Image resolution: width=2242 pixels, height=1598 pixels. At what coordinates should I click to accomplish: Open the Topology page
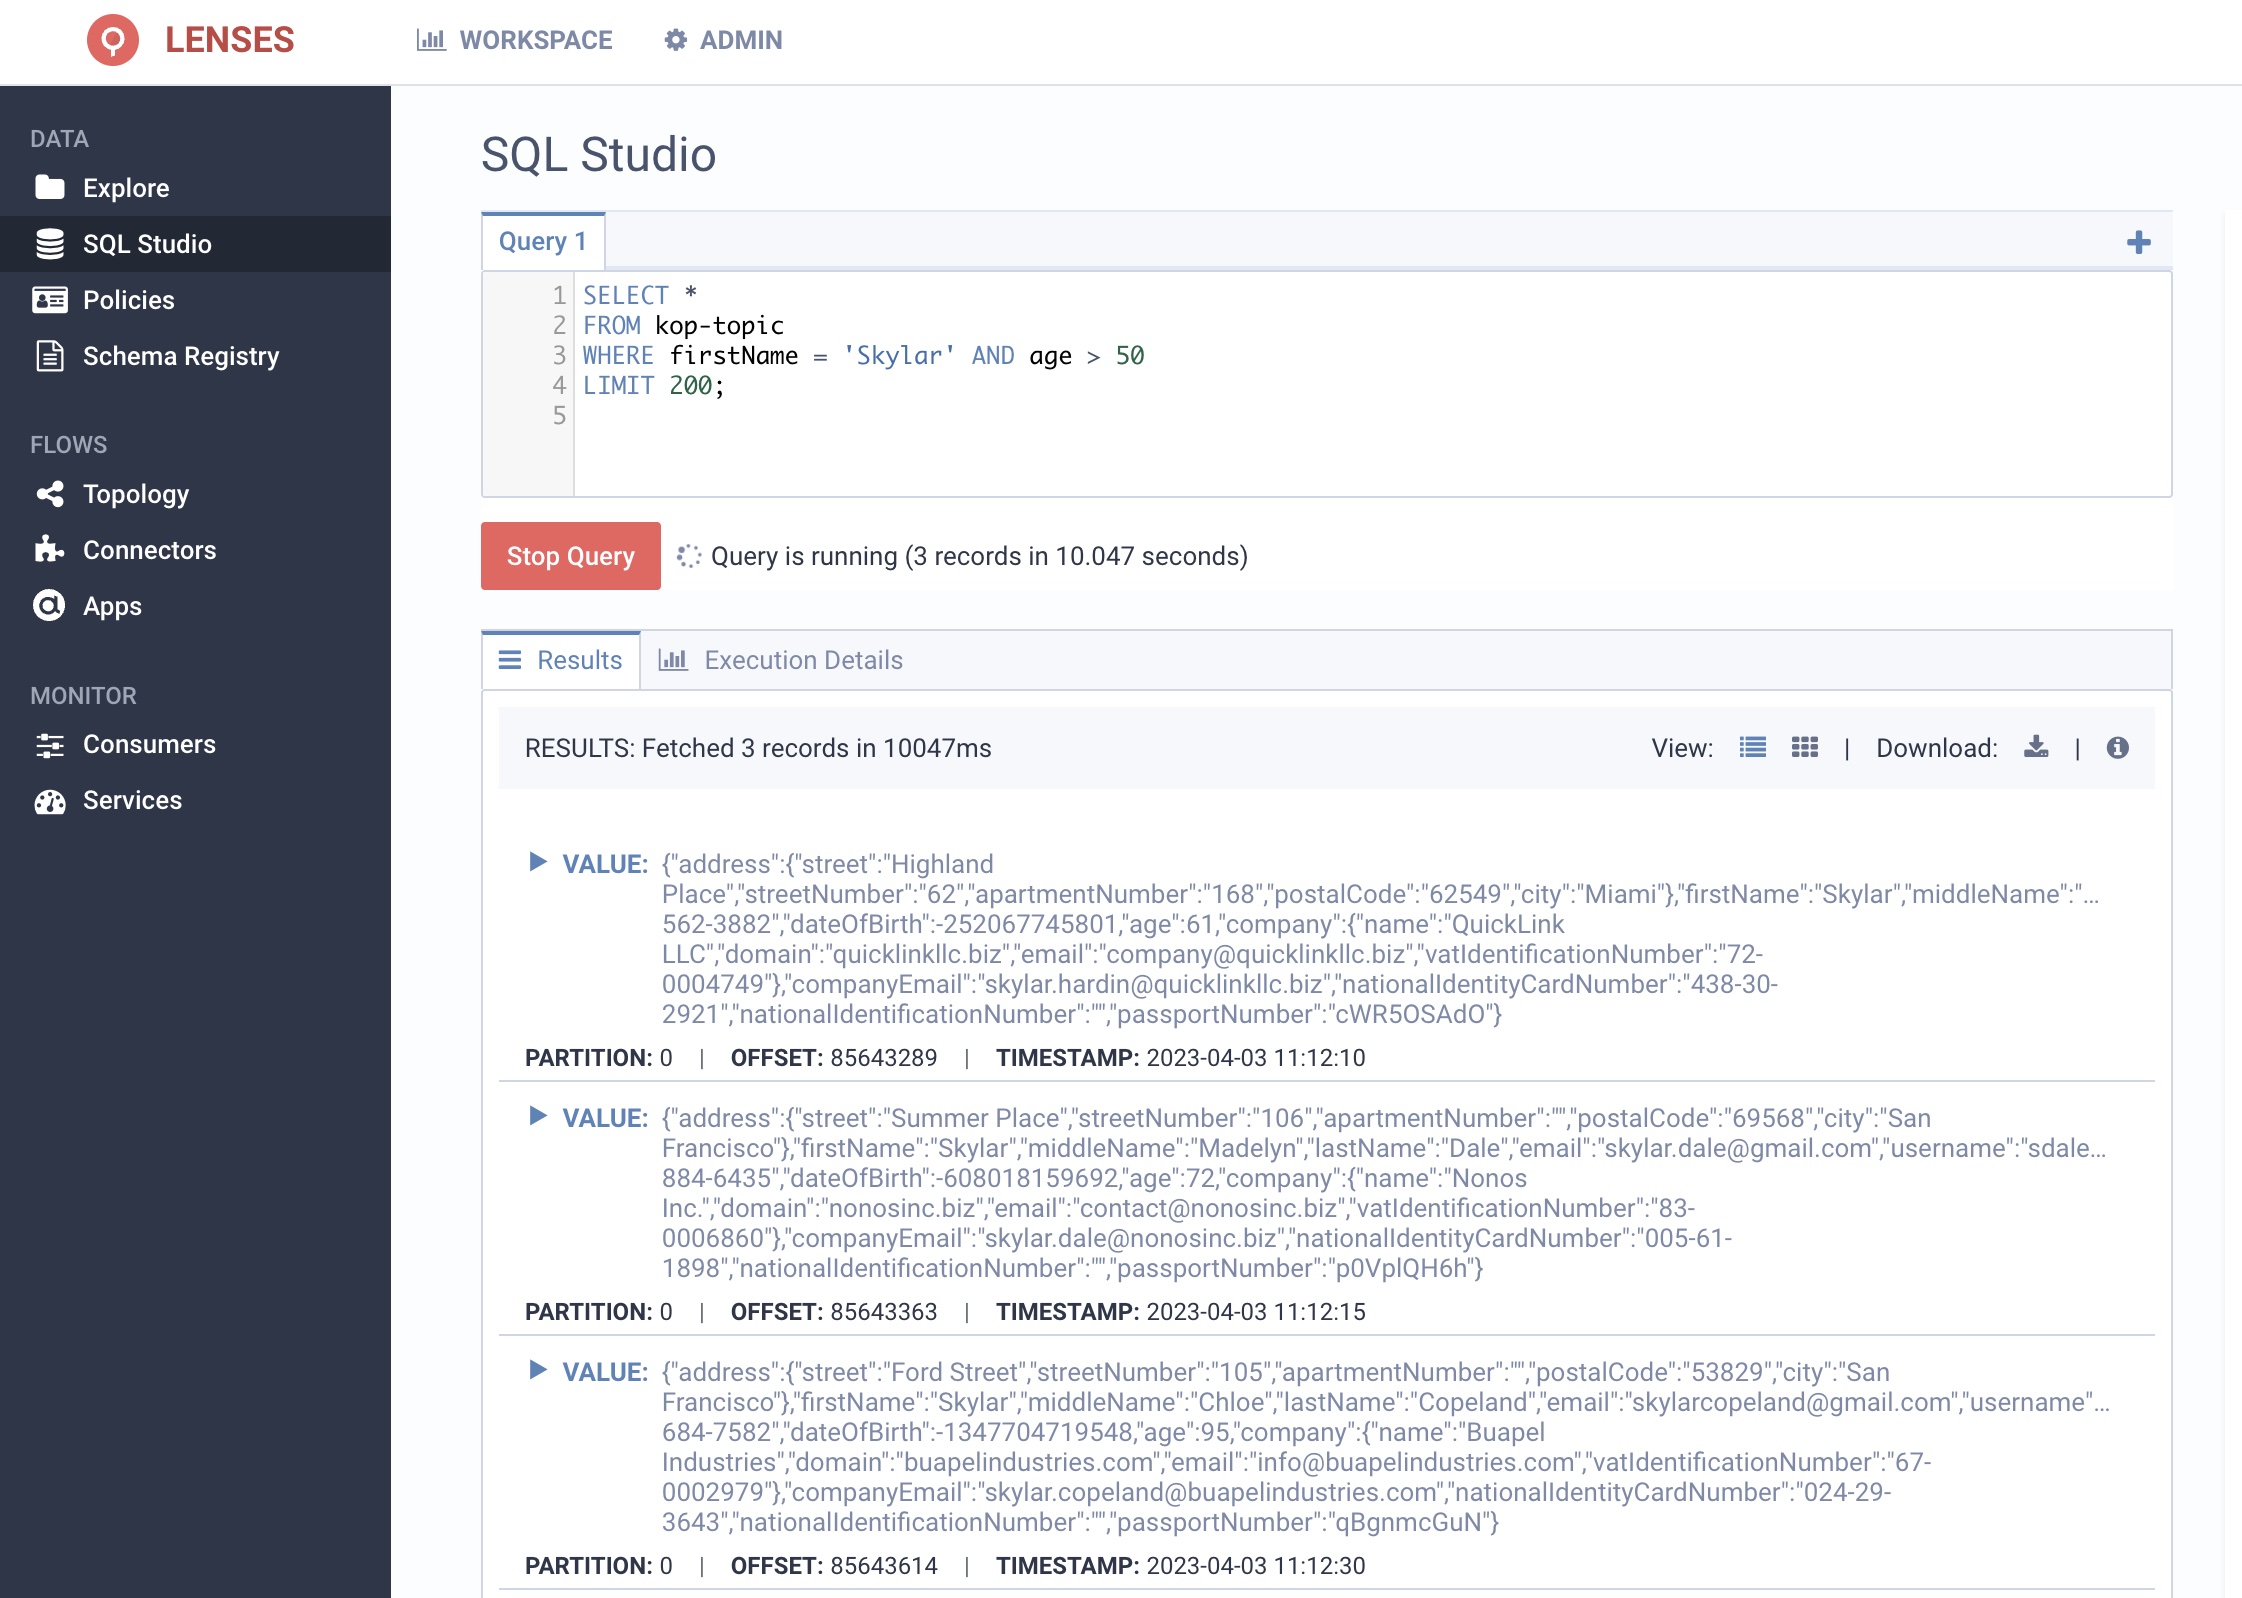click(135, 494)
